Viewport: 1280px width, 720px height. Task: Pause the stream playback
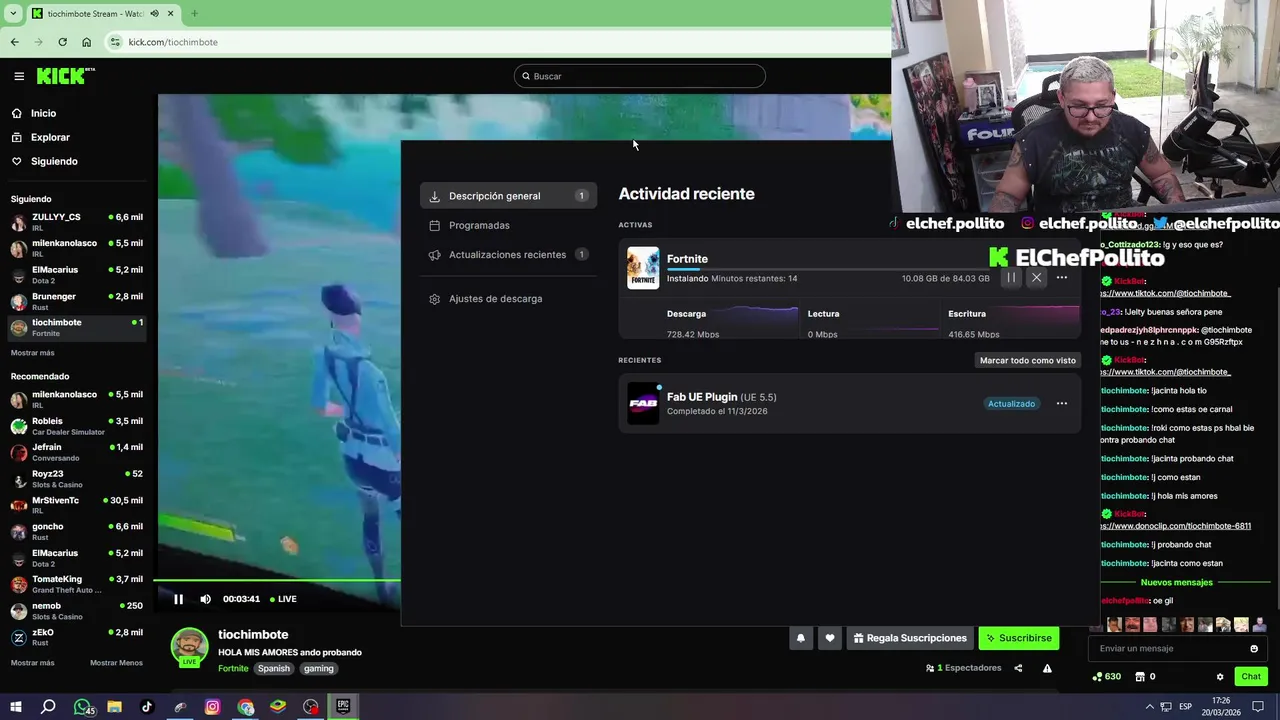[178, 599]
